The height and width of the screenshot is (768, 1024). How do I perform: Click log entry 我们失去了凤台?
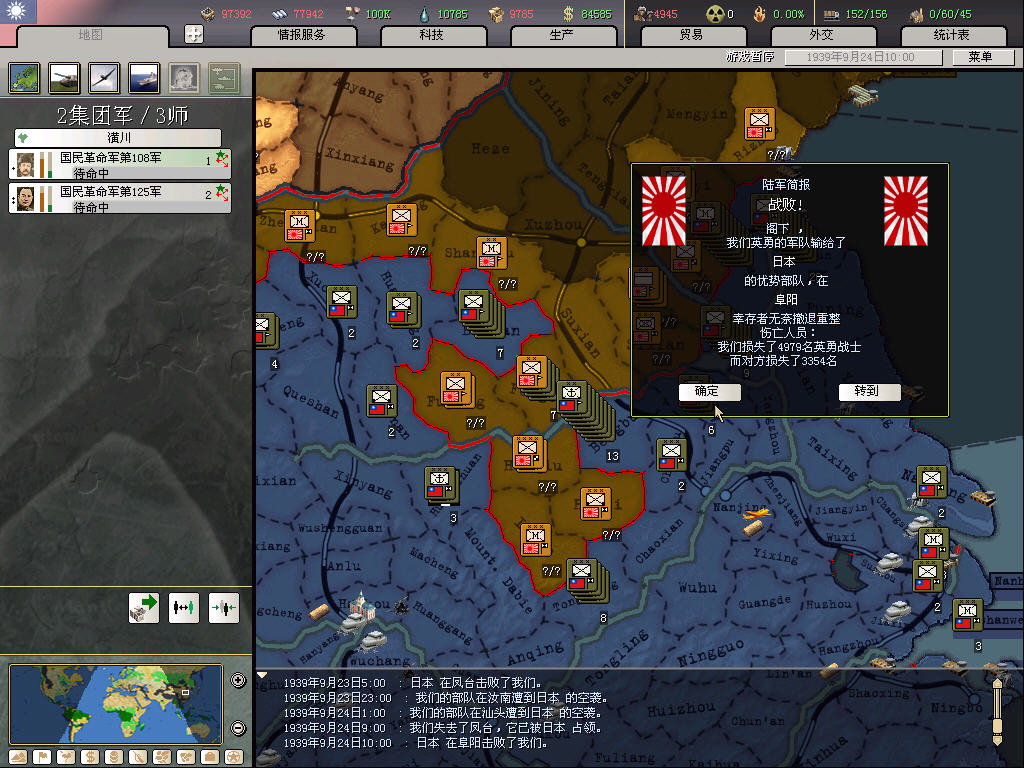coord(442,728)
